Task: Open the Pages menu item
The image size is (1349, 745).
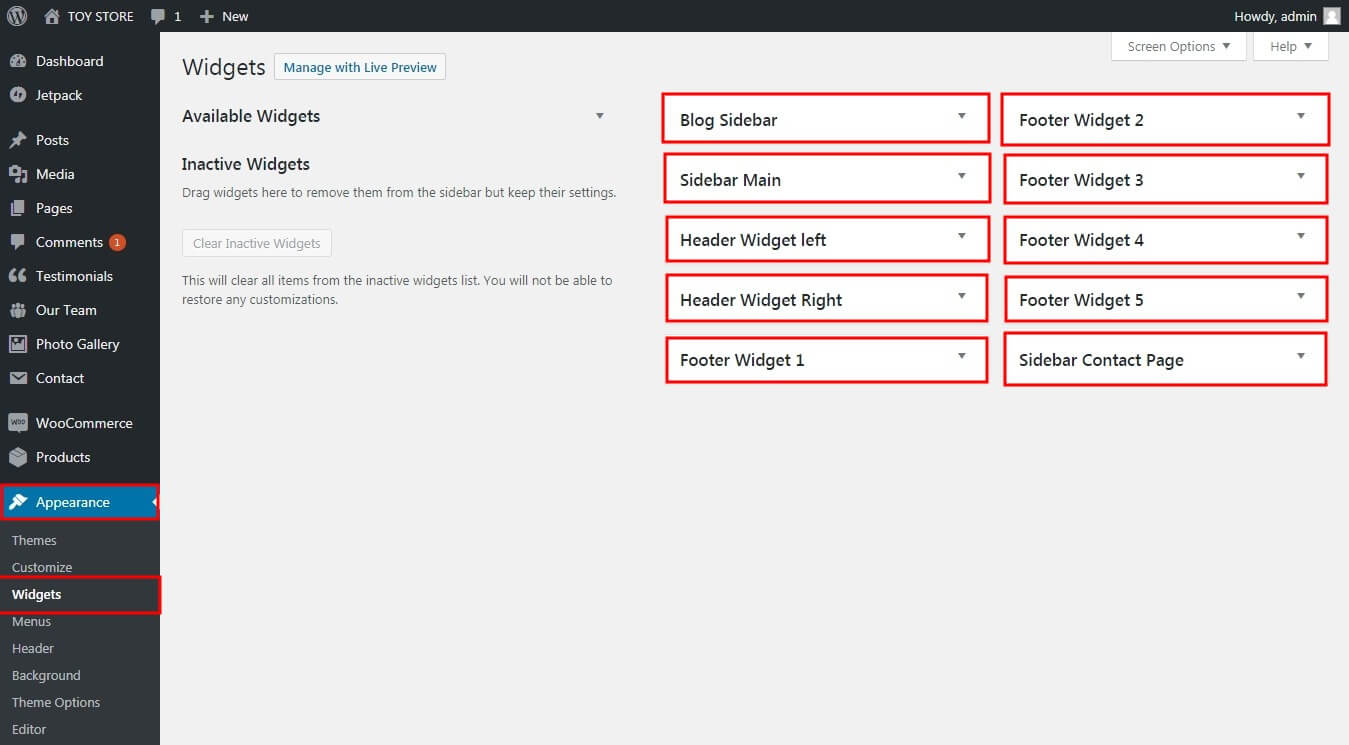Action: [80, 208]
